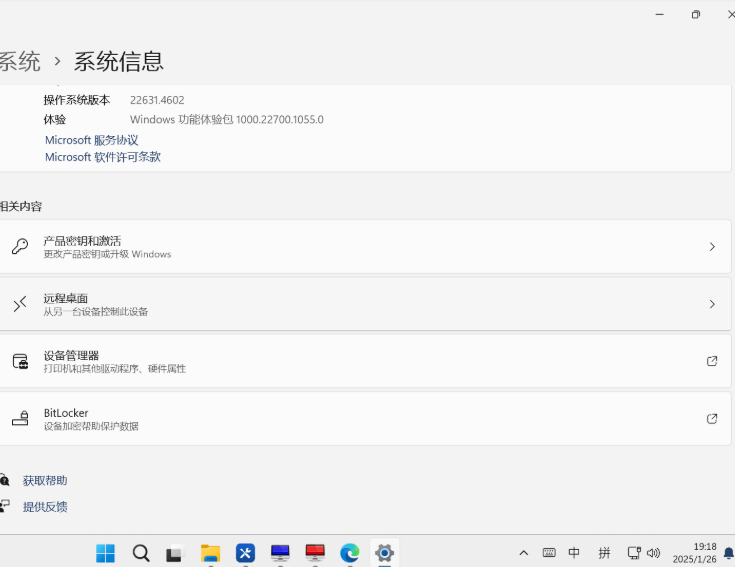The width and height of the screenshot is (735, 567).
Task: Open File Explorer from the taskbar
Action: click(x=210, y=553)
